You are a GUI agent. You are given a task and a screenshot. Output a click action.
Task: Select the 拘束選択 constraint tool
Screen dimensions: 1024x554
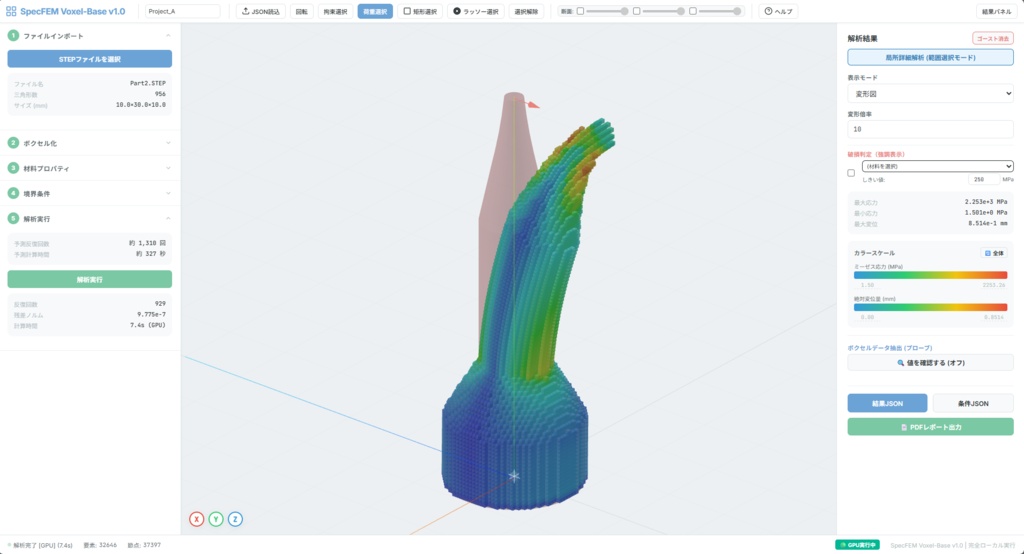tap(336, 11)
